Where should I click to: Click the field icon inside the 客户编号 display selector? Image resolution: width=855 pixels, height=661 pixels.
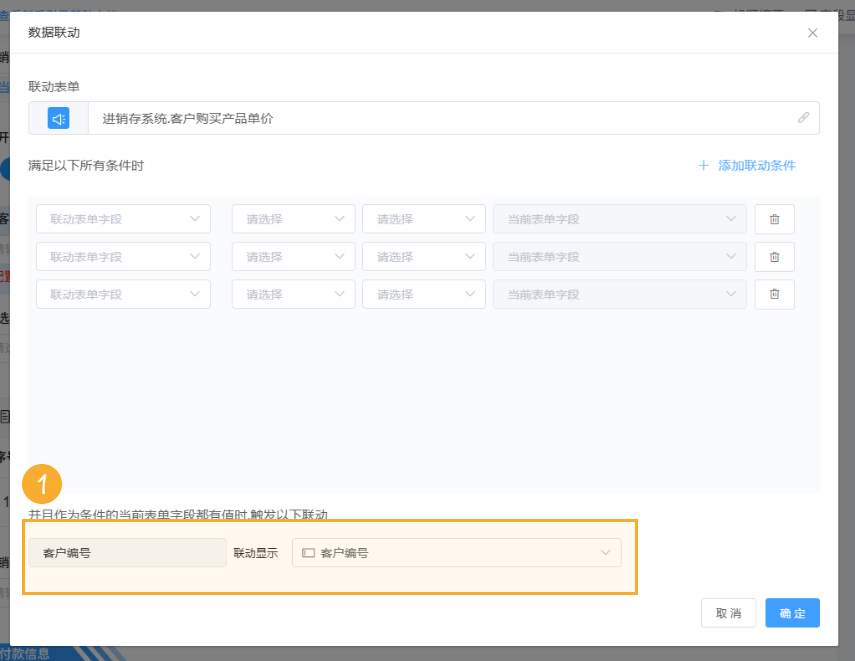coord(308,551)
